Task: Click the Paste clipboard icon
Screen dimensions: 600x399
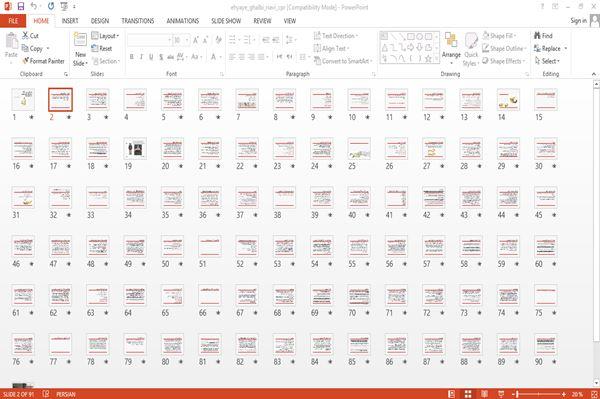Action: [x=11, y=41]
